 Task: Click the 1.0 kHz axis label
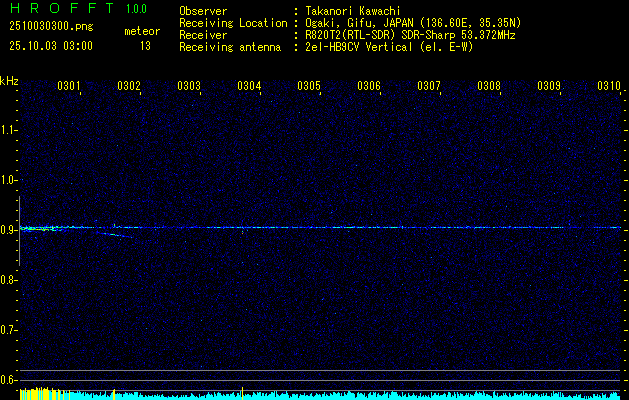point(8,180)
